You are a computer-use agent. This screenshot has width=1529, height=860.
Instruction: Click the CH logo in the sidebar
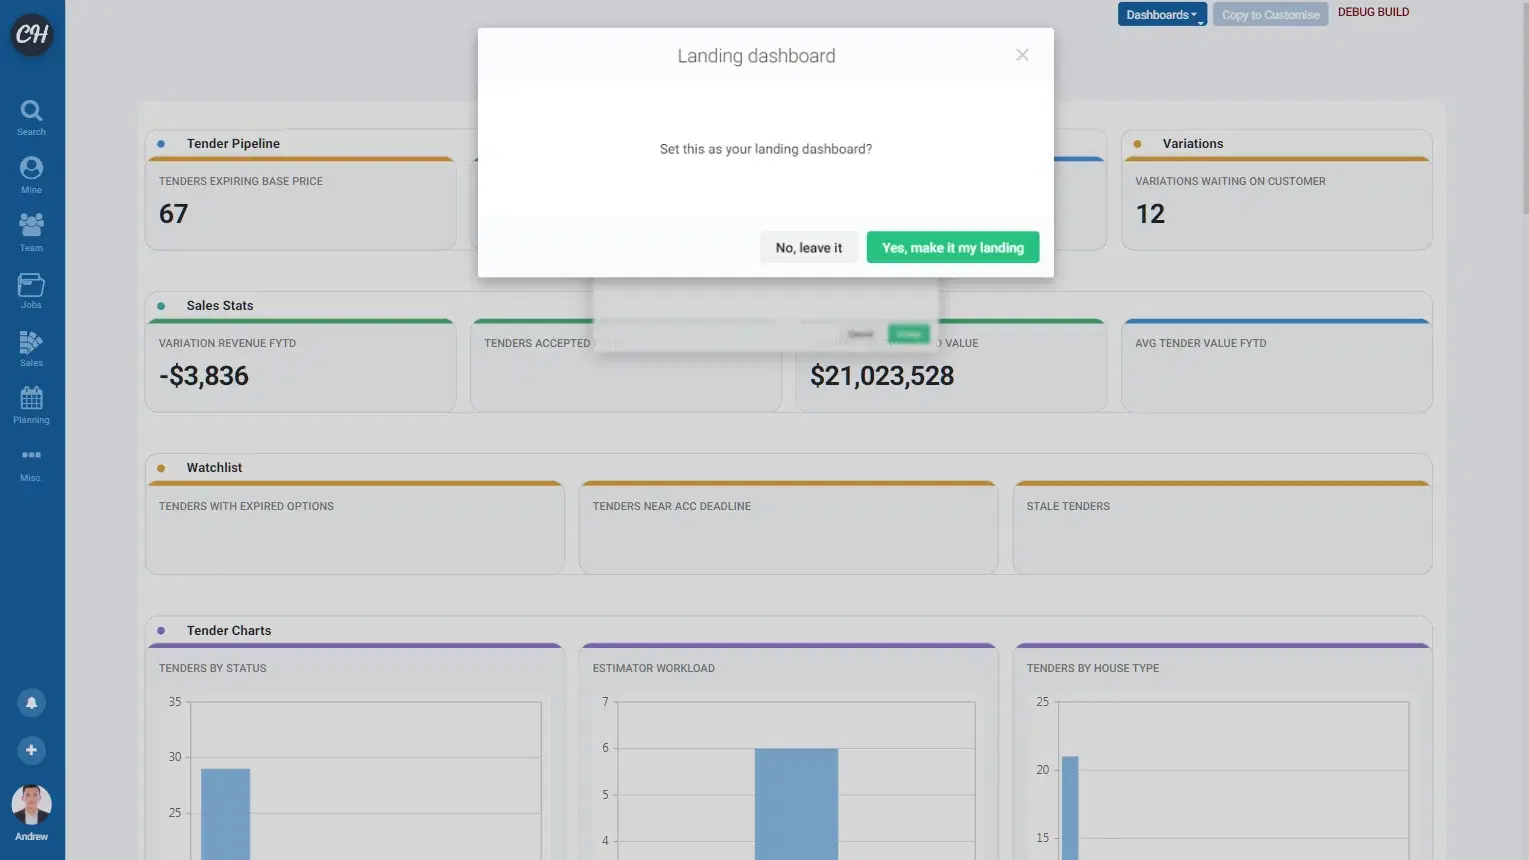[32, 34]
